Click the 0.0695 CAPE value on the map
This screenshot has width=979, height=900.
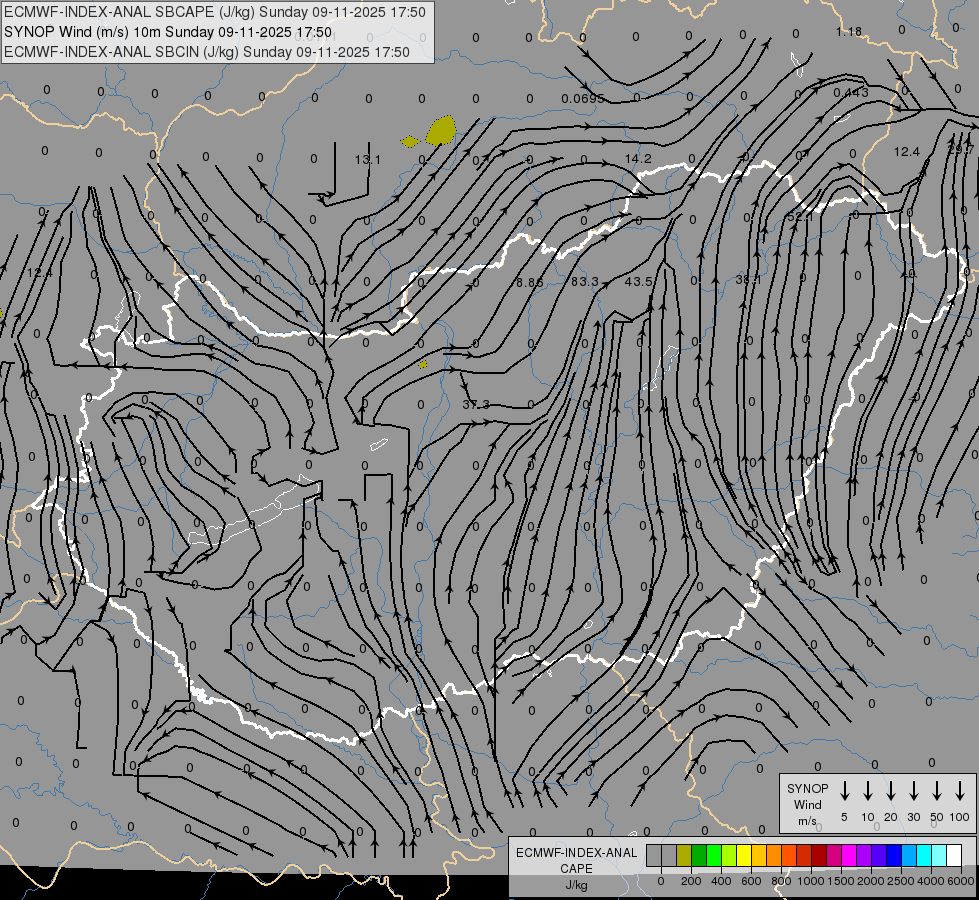click(x=583, y=98)
